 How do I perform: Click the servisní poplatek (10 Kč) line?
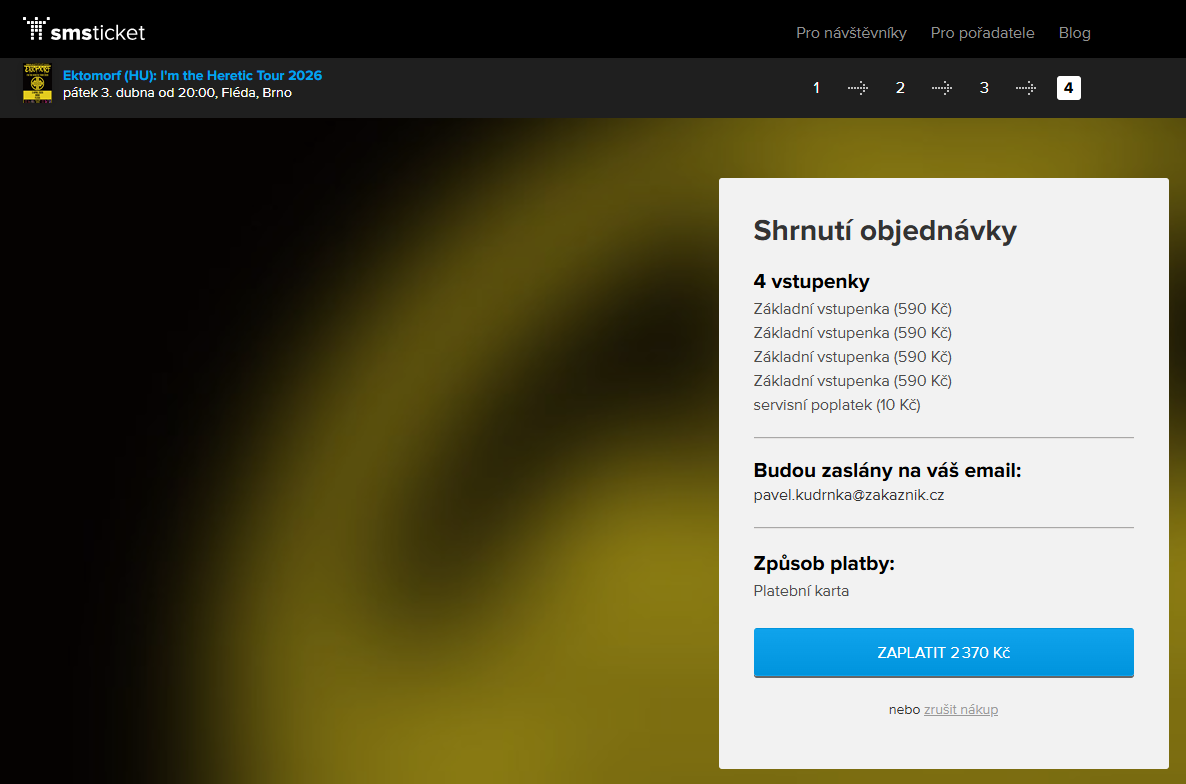836,405
